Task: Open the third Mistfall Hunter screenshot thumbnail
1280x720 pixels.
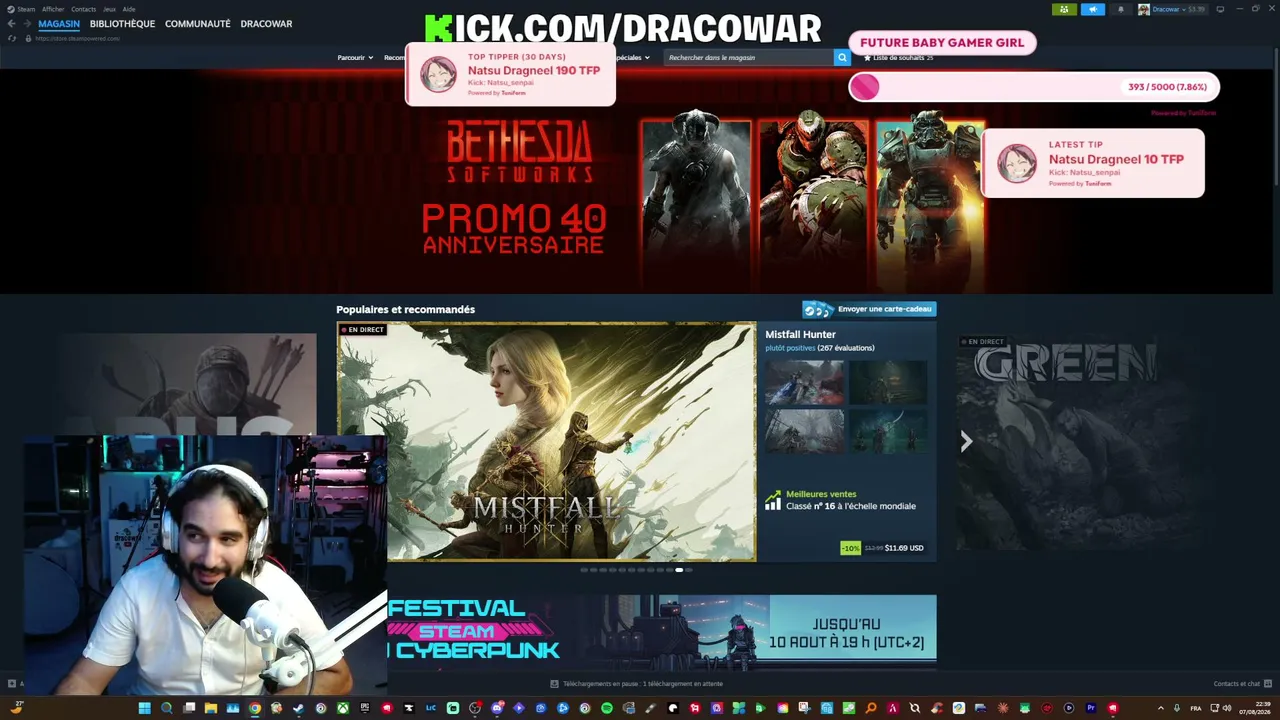Action: [805, 431]
